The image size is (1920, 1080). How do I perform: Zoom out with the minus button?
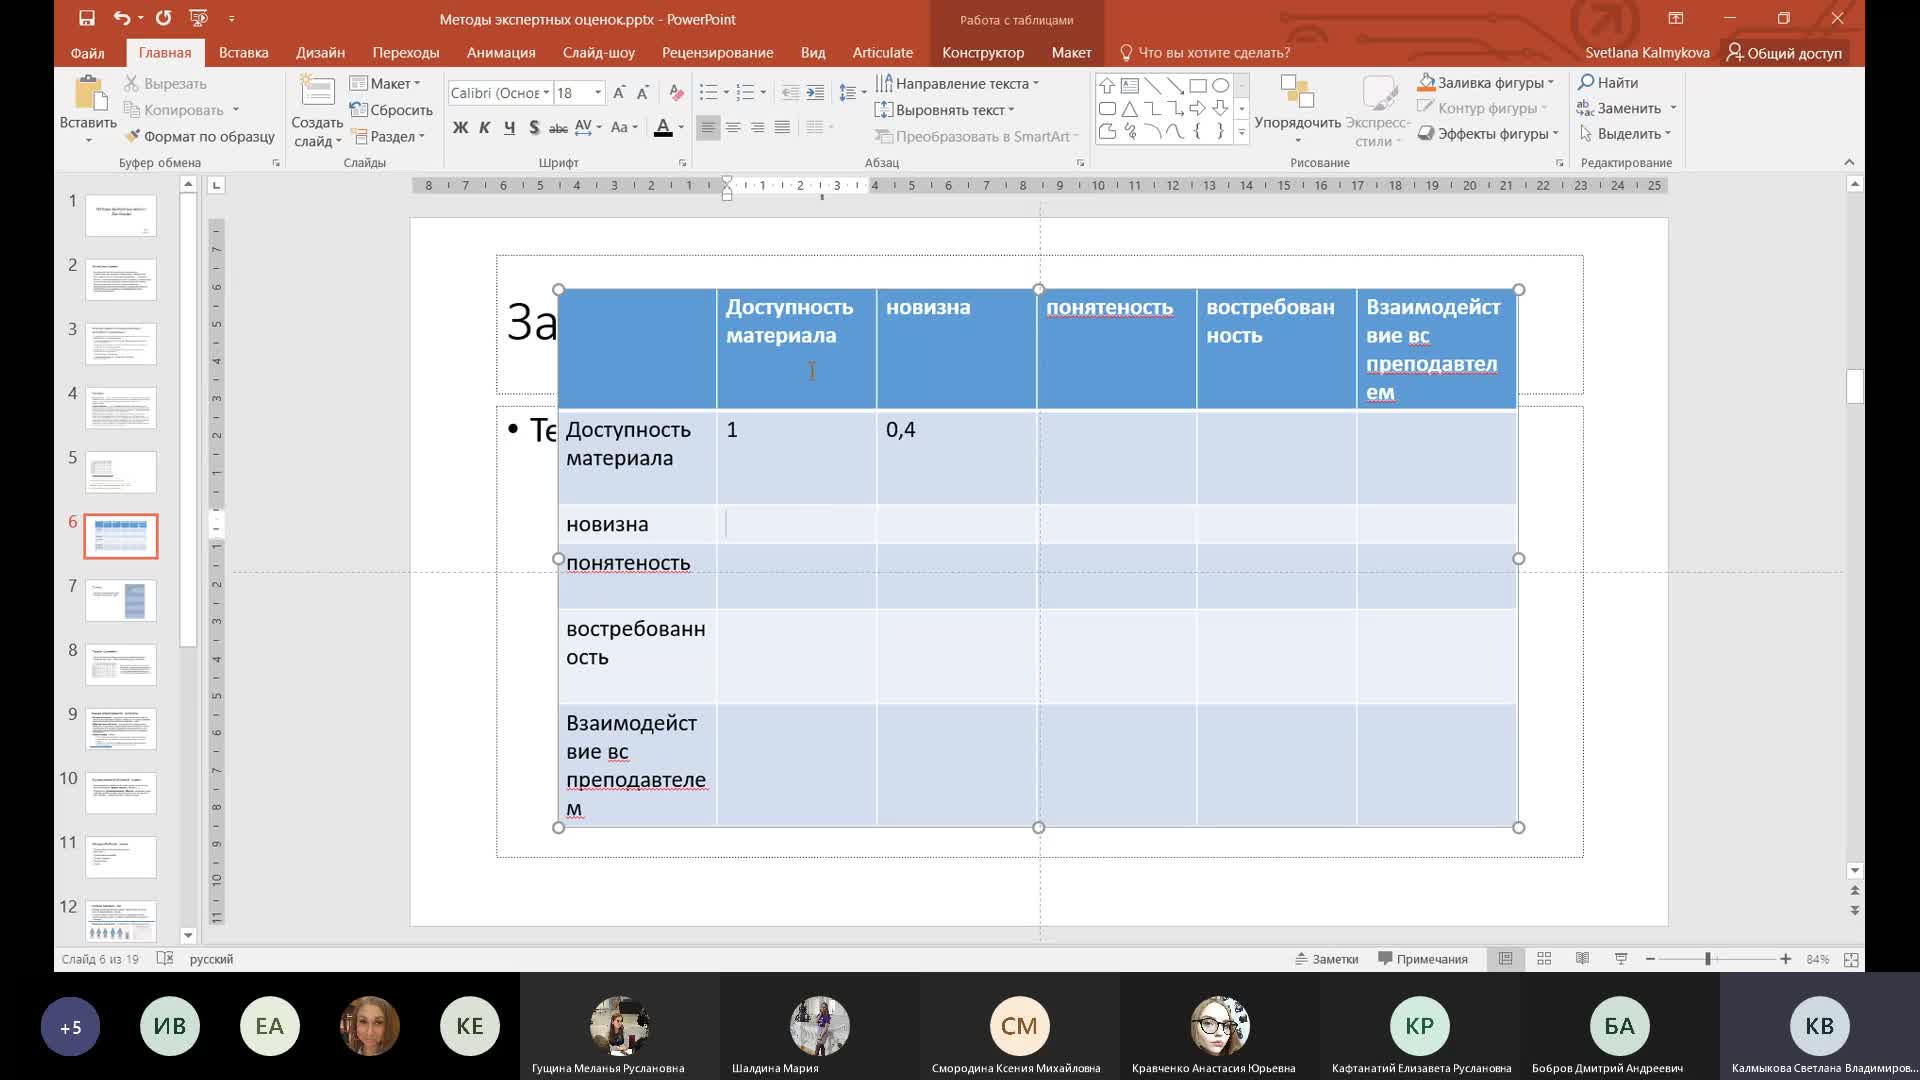1650,959
